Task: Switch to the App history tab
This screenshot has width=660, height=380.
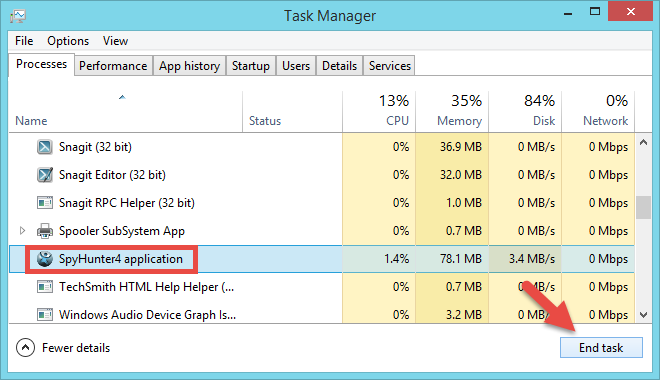Action: point(189,66)
